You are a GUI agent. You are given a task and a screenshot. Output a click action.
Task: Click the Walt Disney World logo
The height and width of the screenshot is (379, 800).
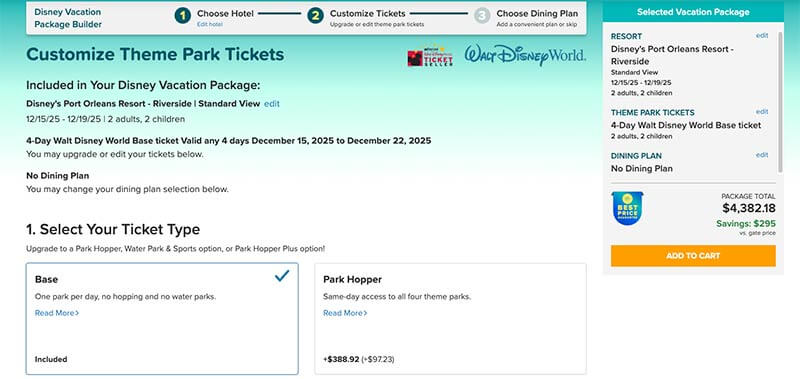(x=525, y=56)
